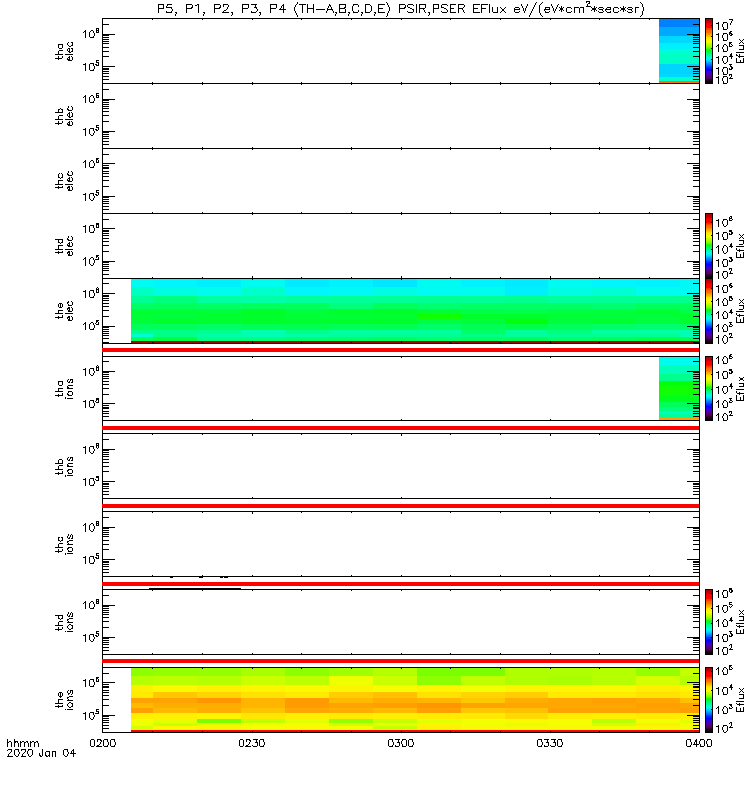Click inside the 'the elec' spectrogram panel
This screenshot has width=750, height=800.
point(400,312)
